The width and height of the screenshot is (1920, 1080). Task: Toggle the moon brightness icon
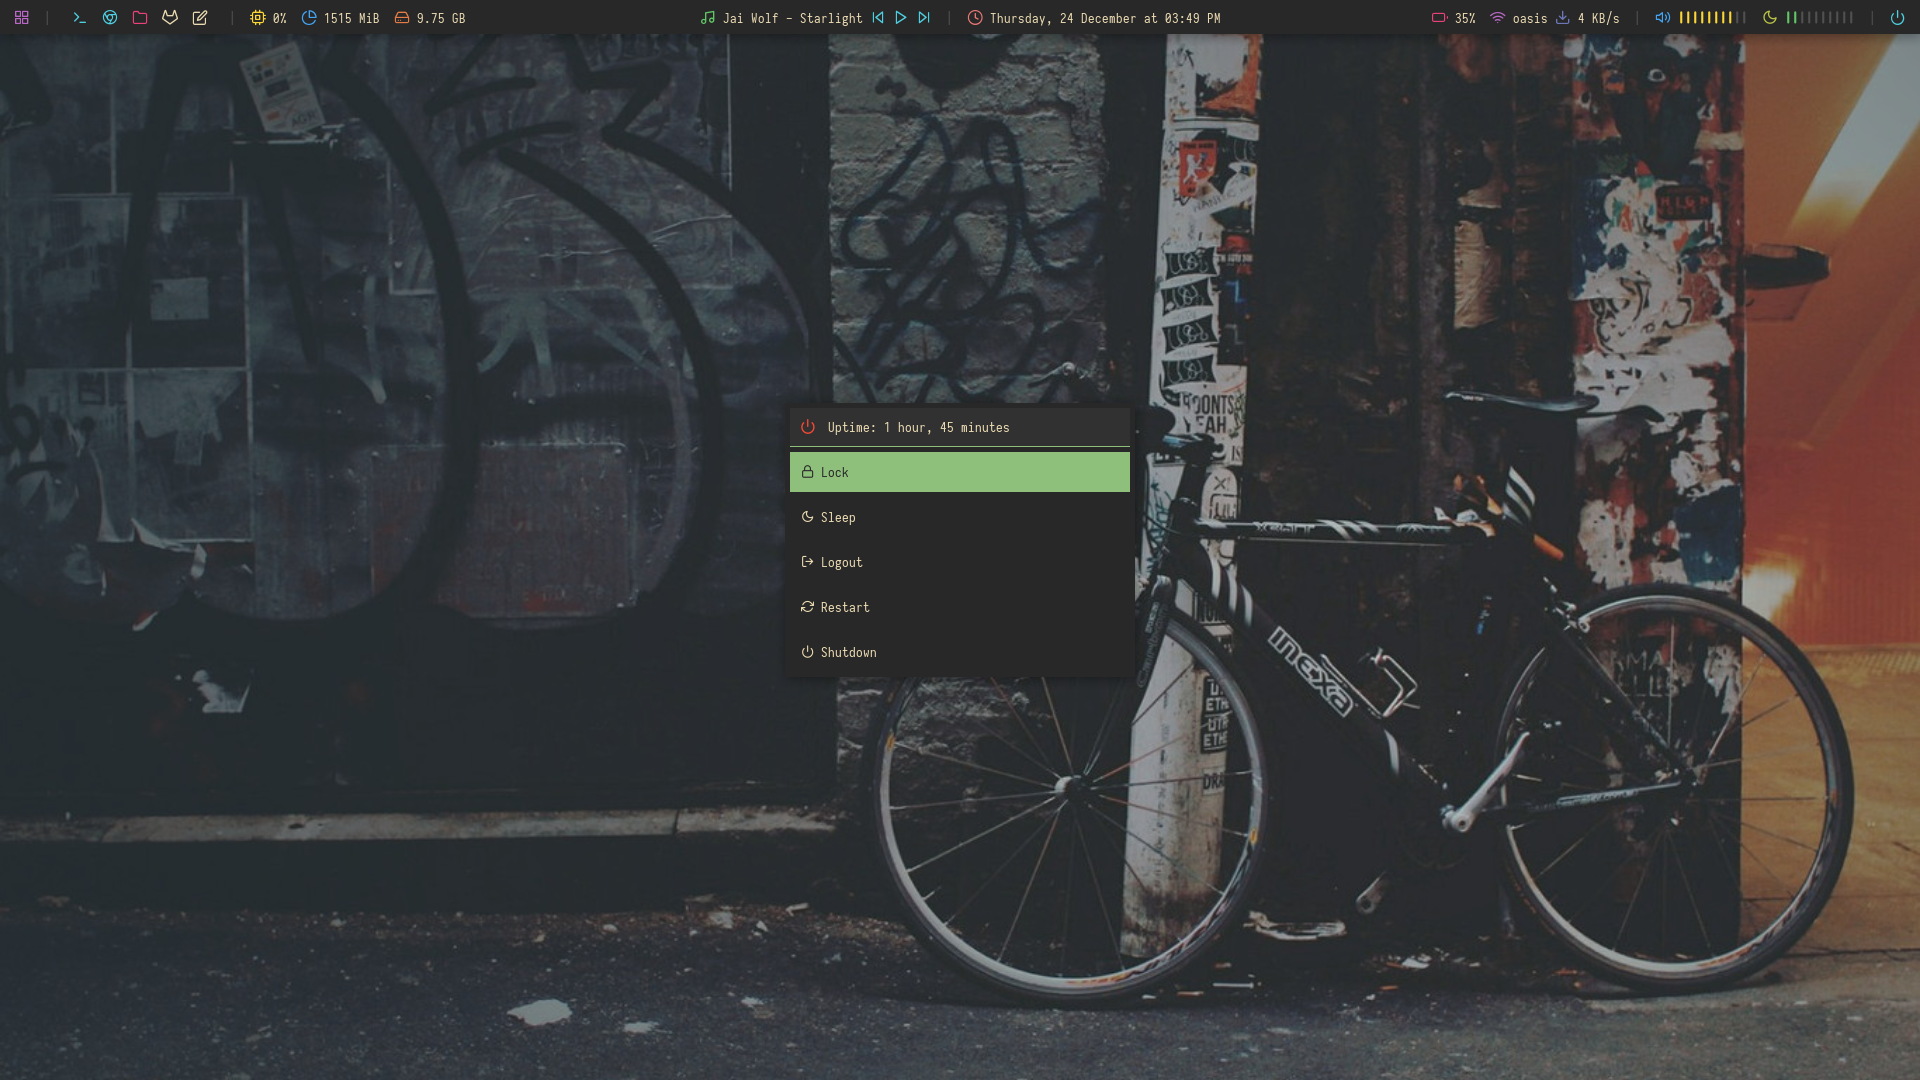tap(1769, 18)
